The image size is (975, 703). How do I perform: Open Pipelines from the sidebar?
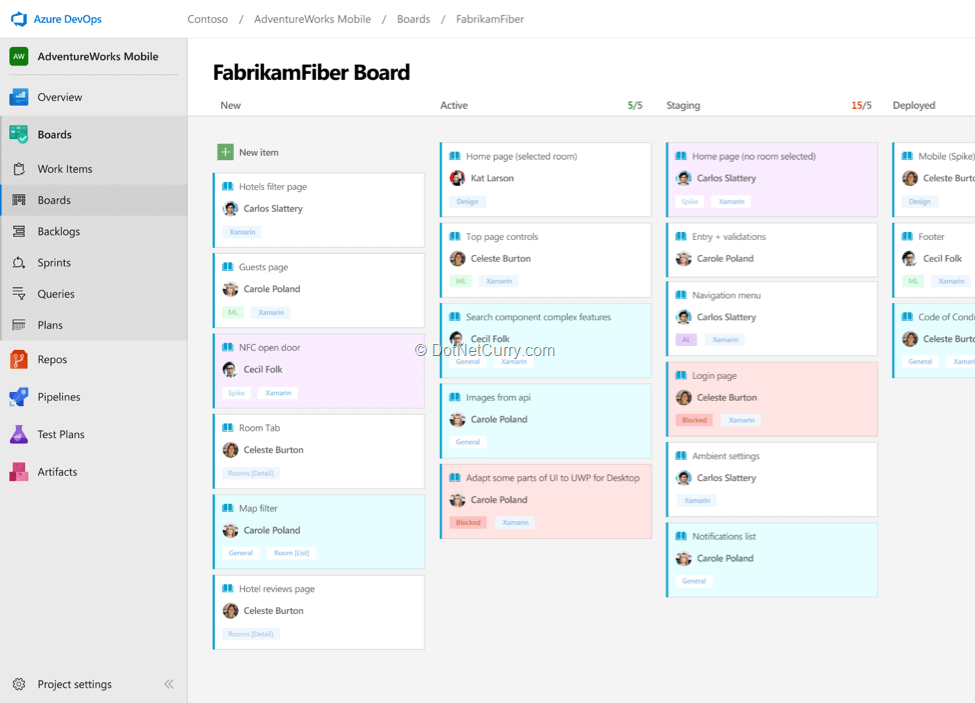(x=63, y=397)
